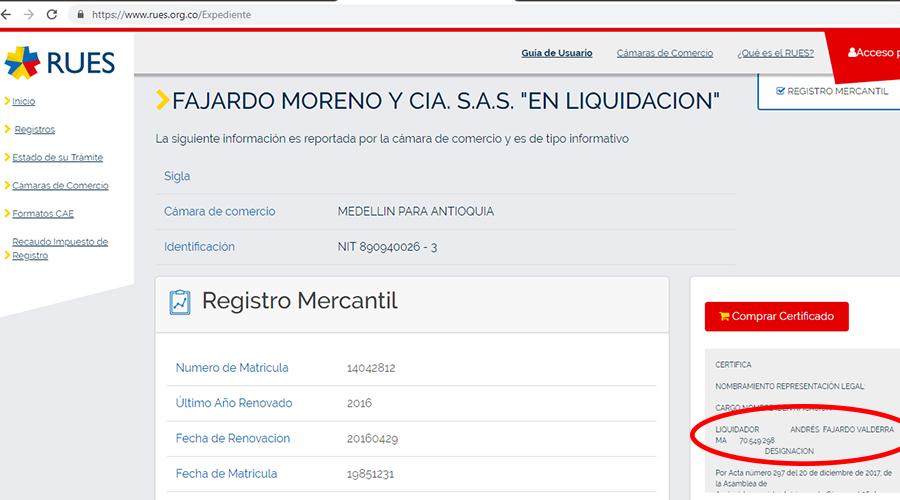Click the Cámara de comercio label
The image size is (900, 500).
(x=219, y=211)
